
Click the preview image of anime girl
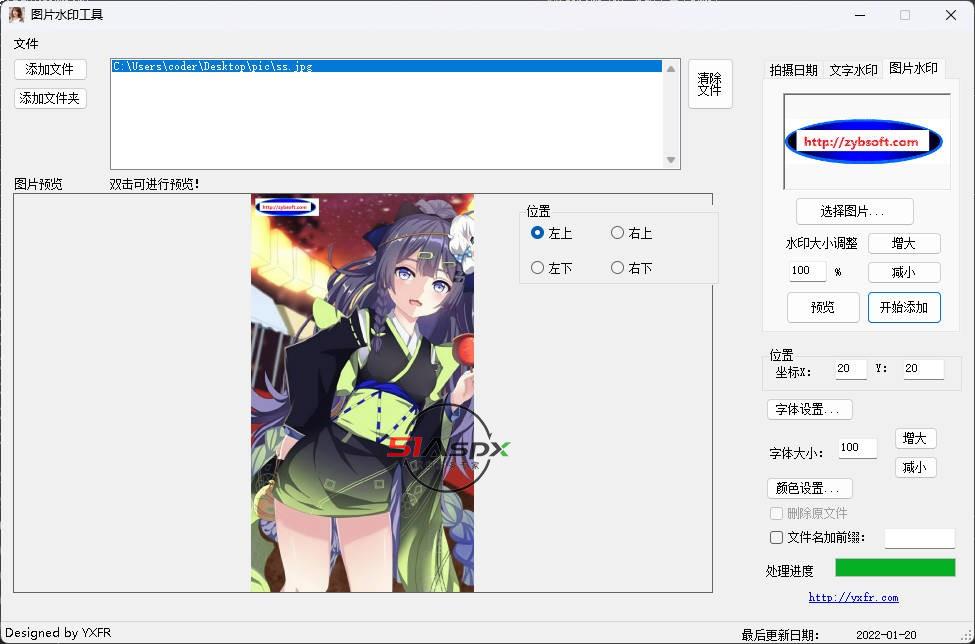point(362,392)
